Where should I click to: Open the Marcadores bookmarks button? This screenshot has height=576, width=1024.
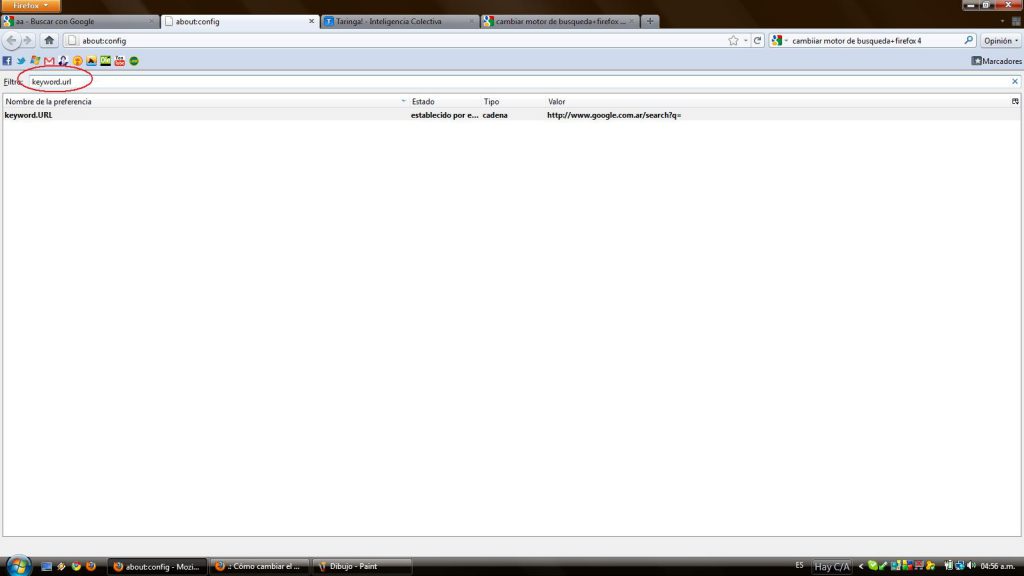point(996,61)
